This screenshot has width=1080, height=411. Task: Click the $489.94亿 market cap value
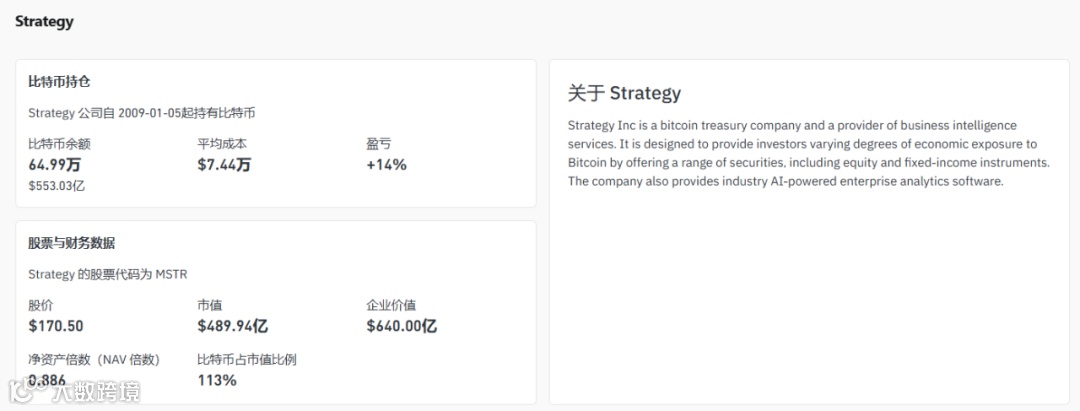click(233, 326)
